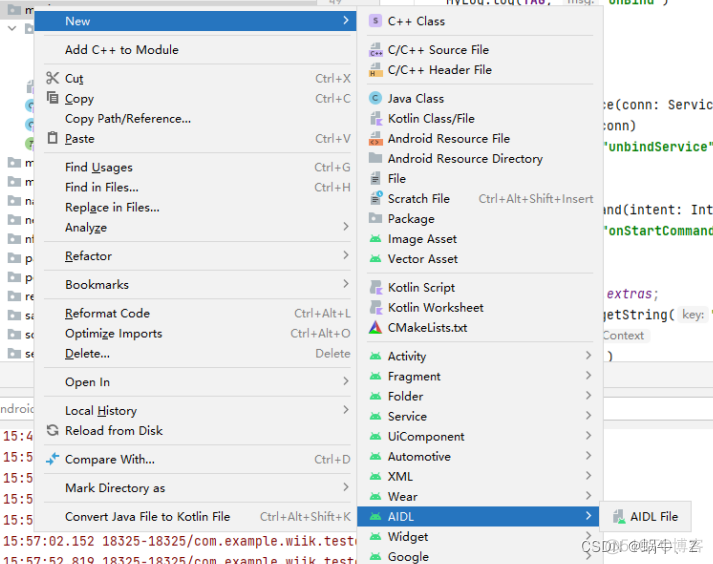Viewport: 713px width, 564px height.
Task: Select Find in Files menu entry
Action: 102,187
